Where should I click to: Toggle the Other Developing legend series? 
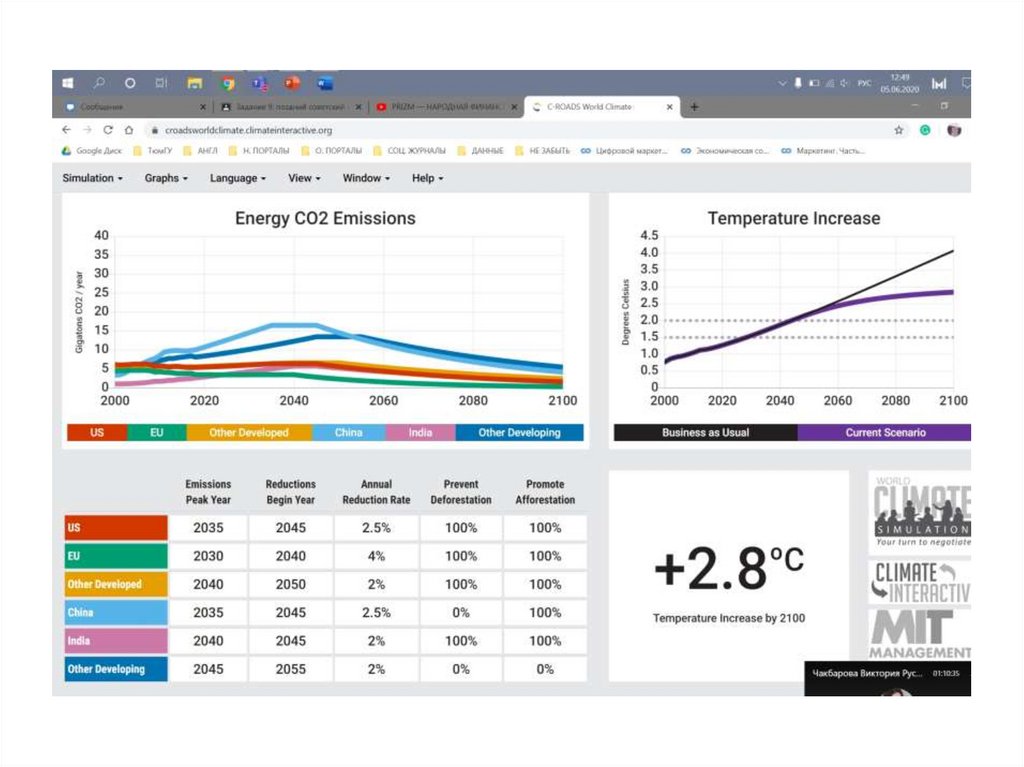pos(519,433)
